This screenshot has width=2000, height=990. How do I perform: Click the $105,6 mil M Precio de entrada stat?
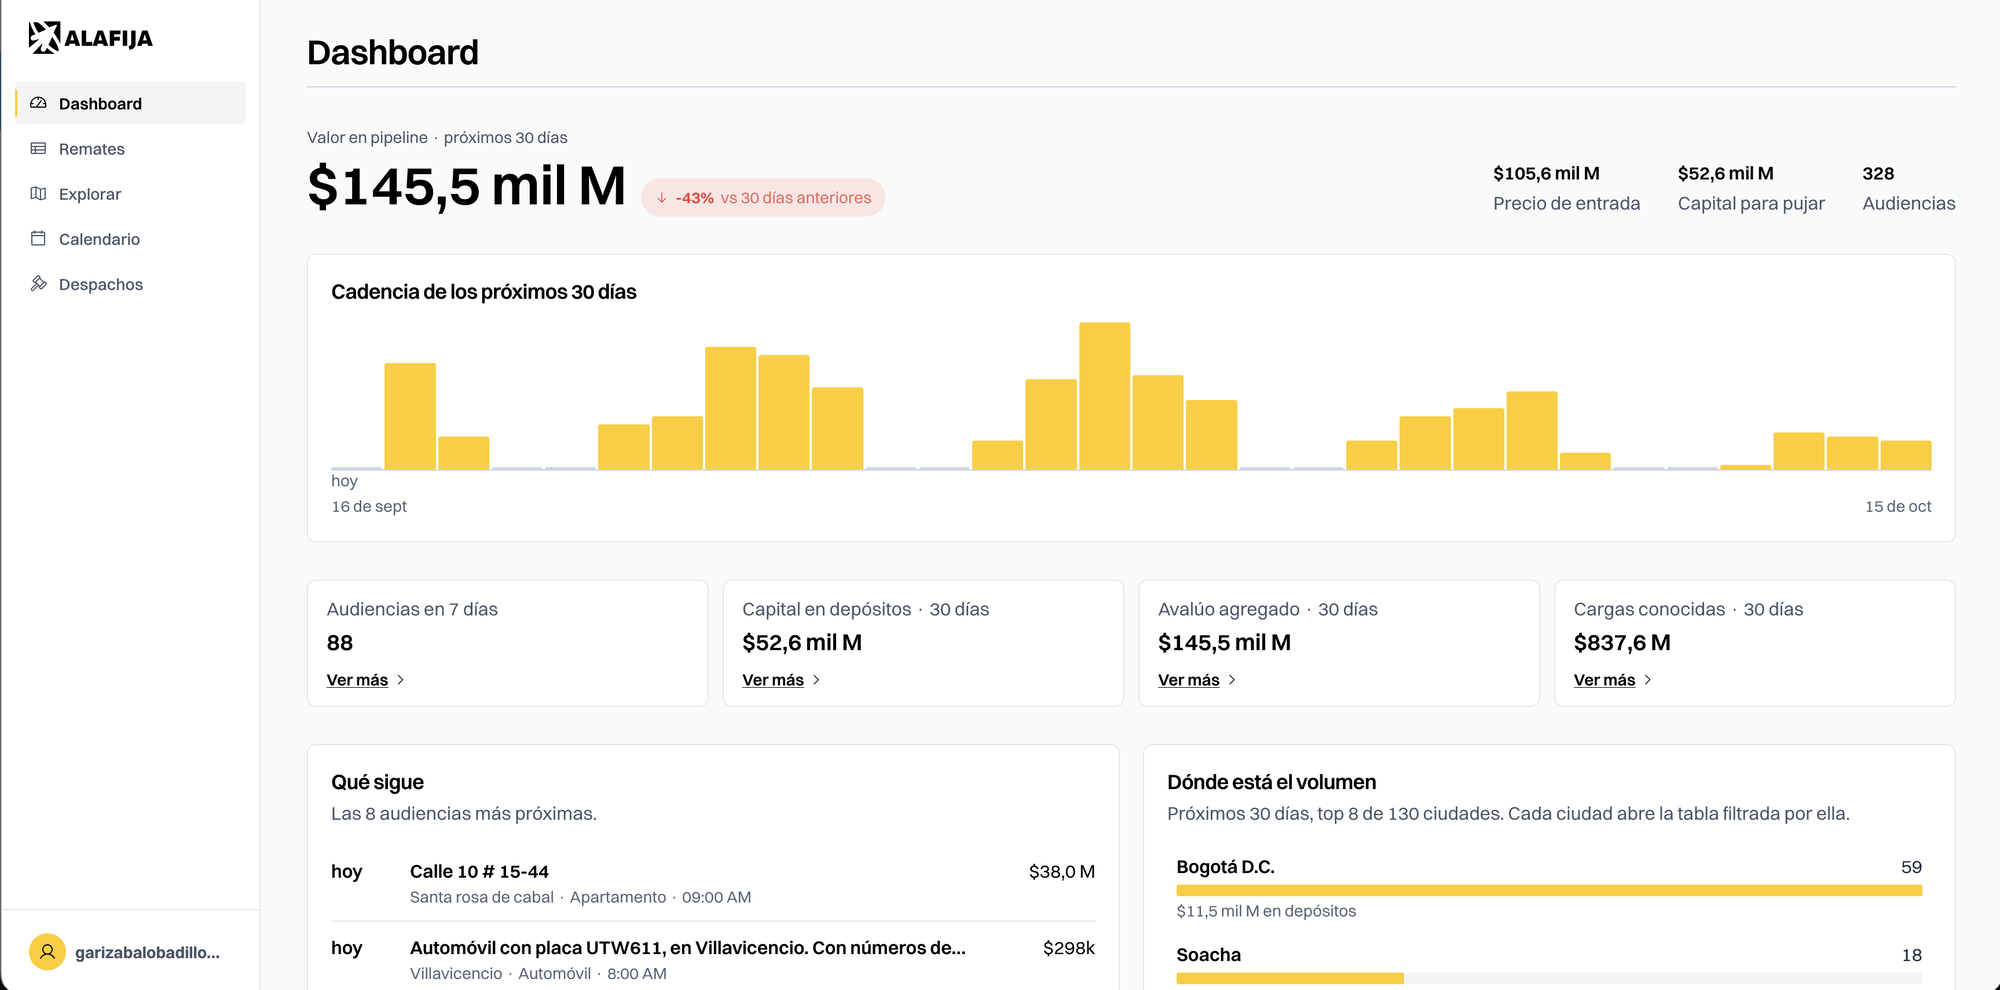1566,188
